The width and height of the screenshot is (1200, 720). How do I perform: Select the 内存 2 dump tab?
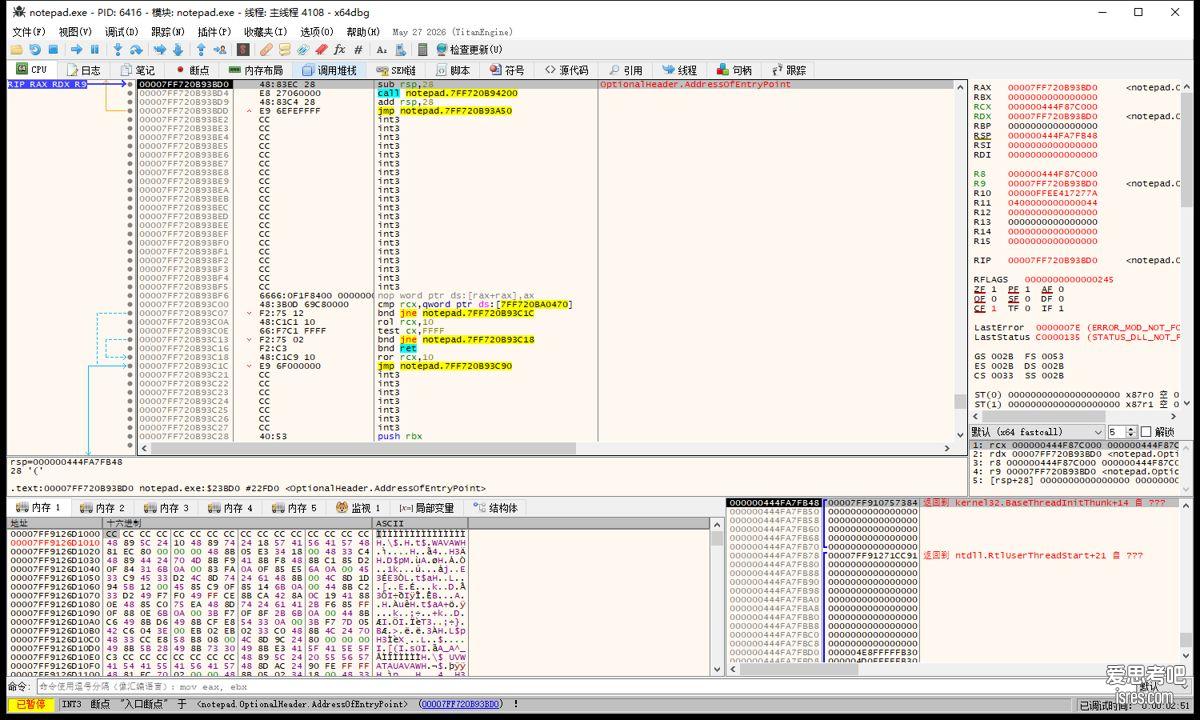(103, 508)
